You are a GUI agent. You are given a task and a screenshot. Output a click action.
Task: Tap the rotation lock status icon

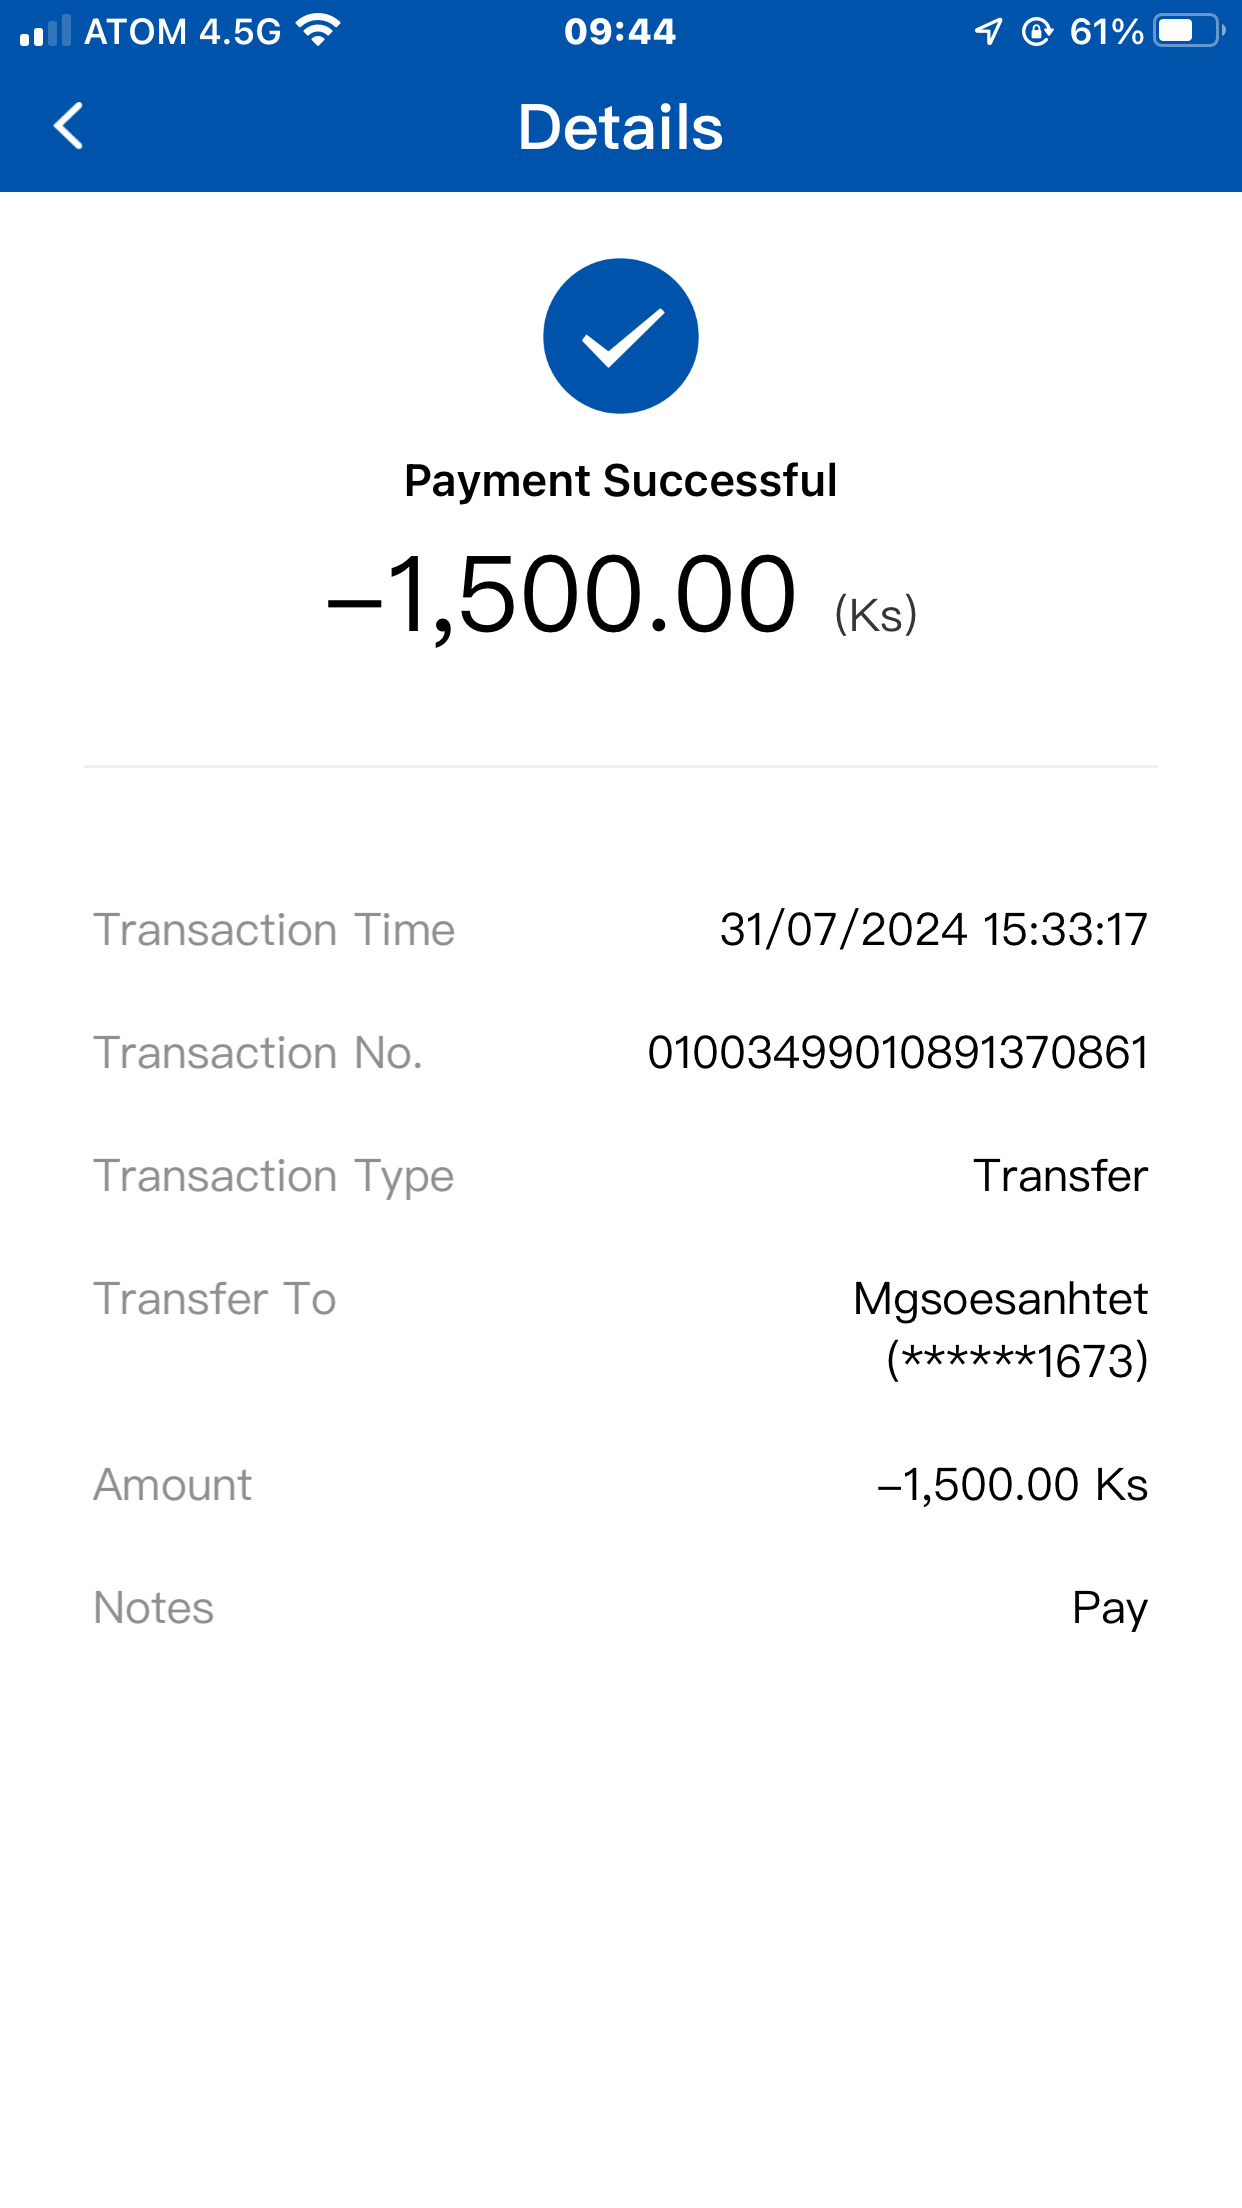click(x=1037, y=32)
